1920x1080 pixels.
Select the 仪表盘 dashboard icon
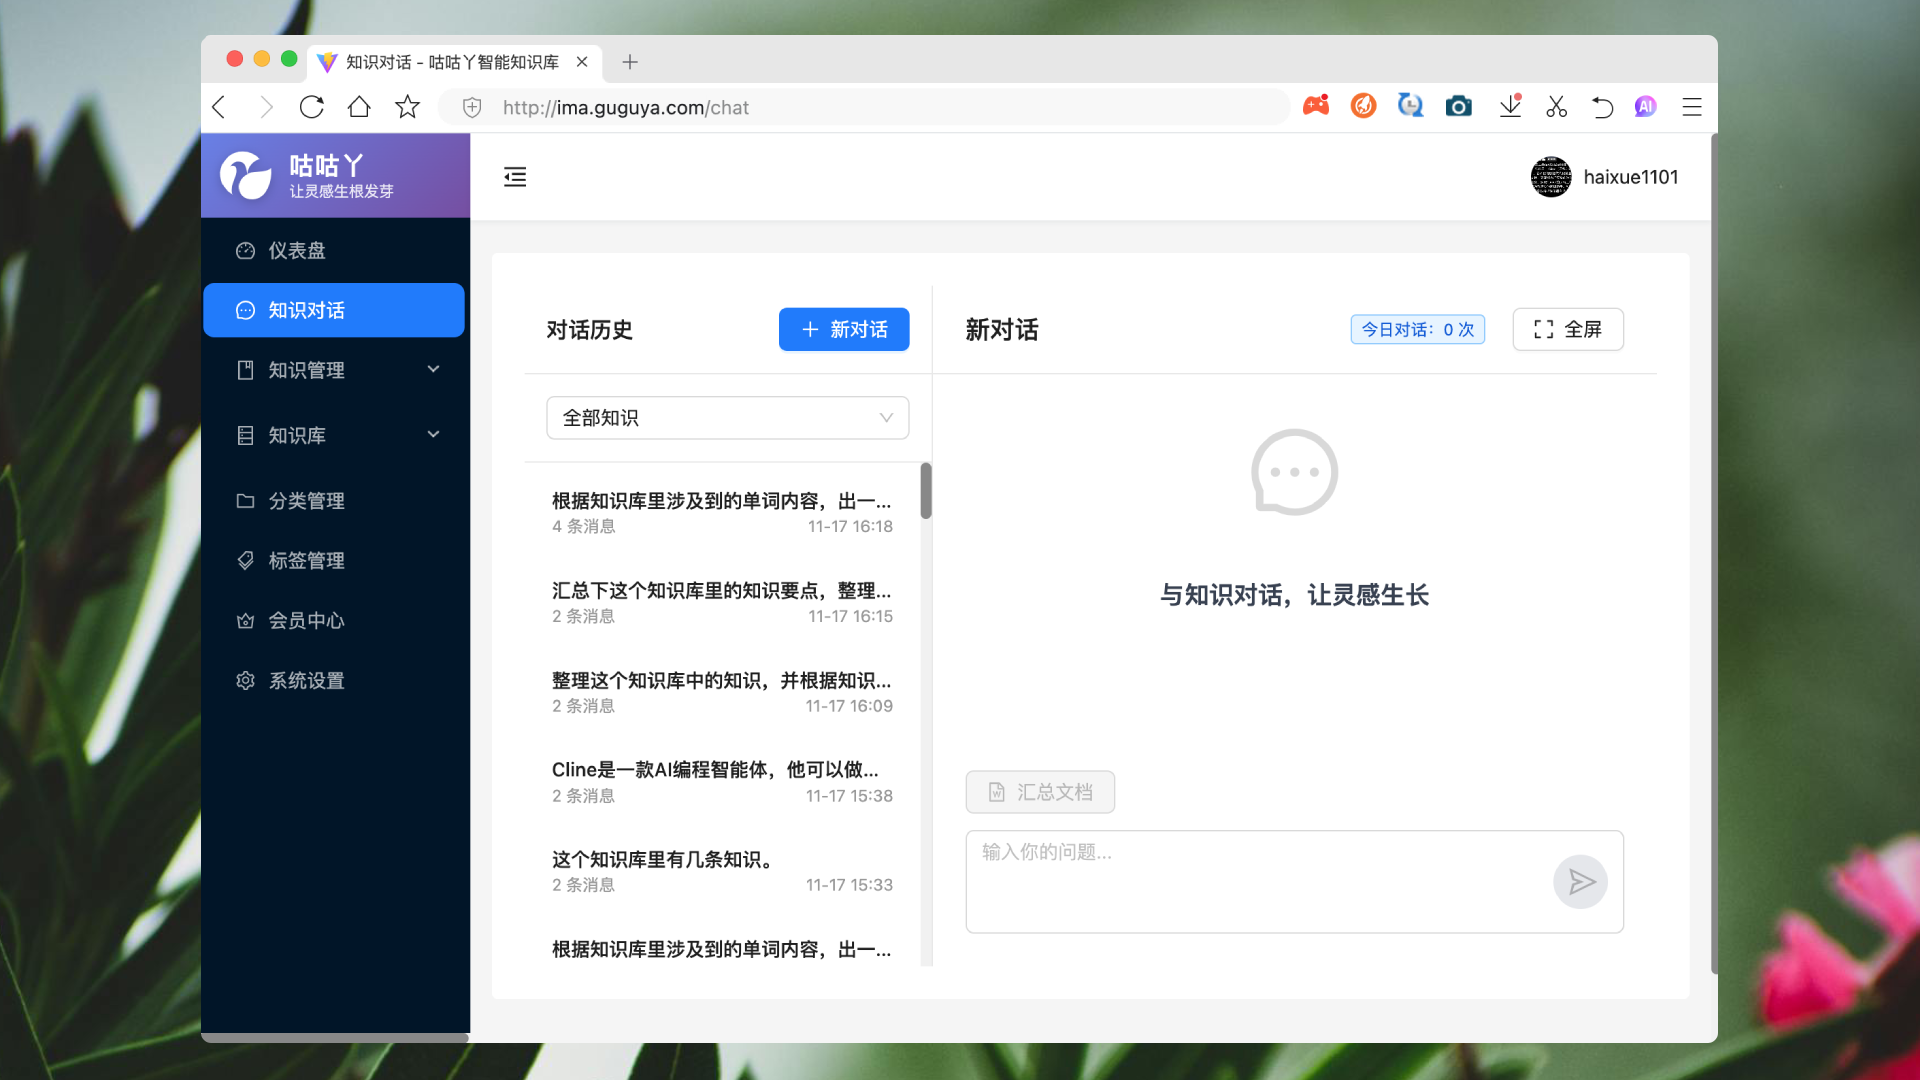tap(246, 250)
